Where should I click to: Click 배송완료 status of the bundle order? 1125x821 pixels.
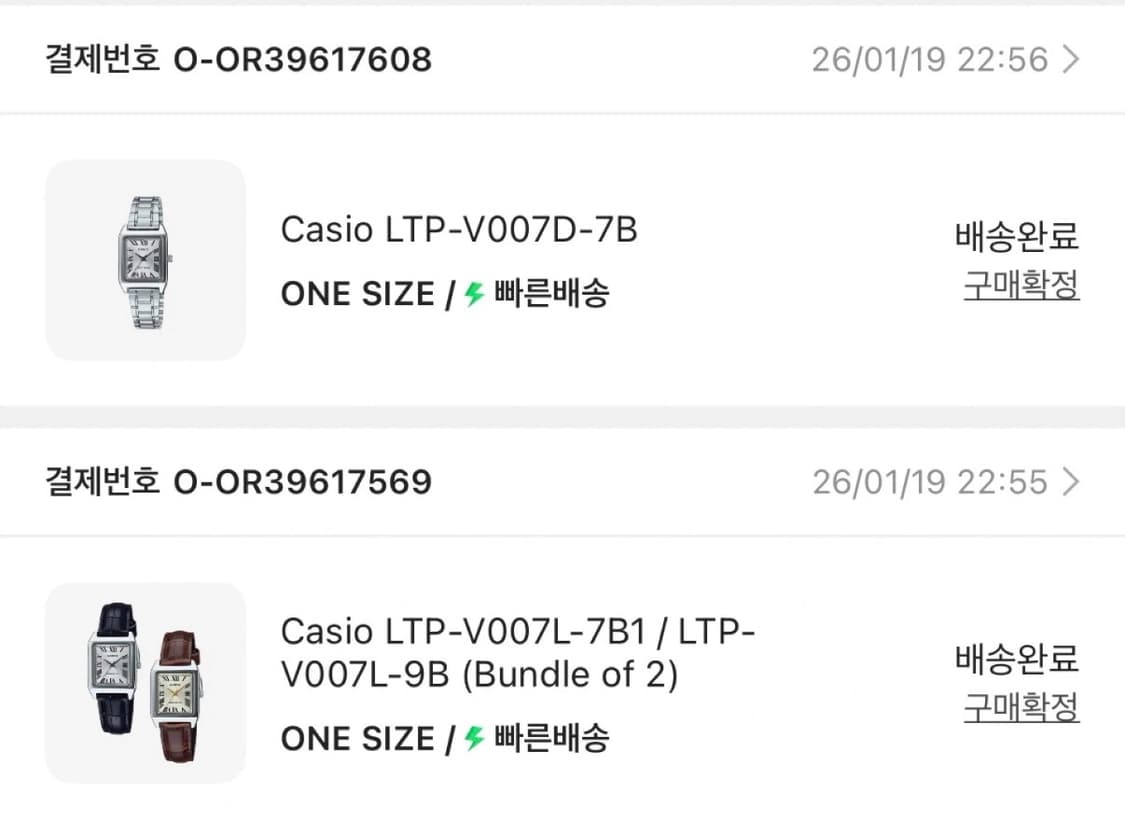pyautogui.click(x=1017, y=661)
